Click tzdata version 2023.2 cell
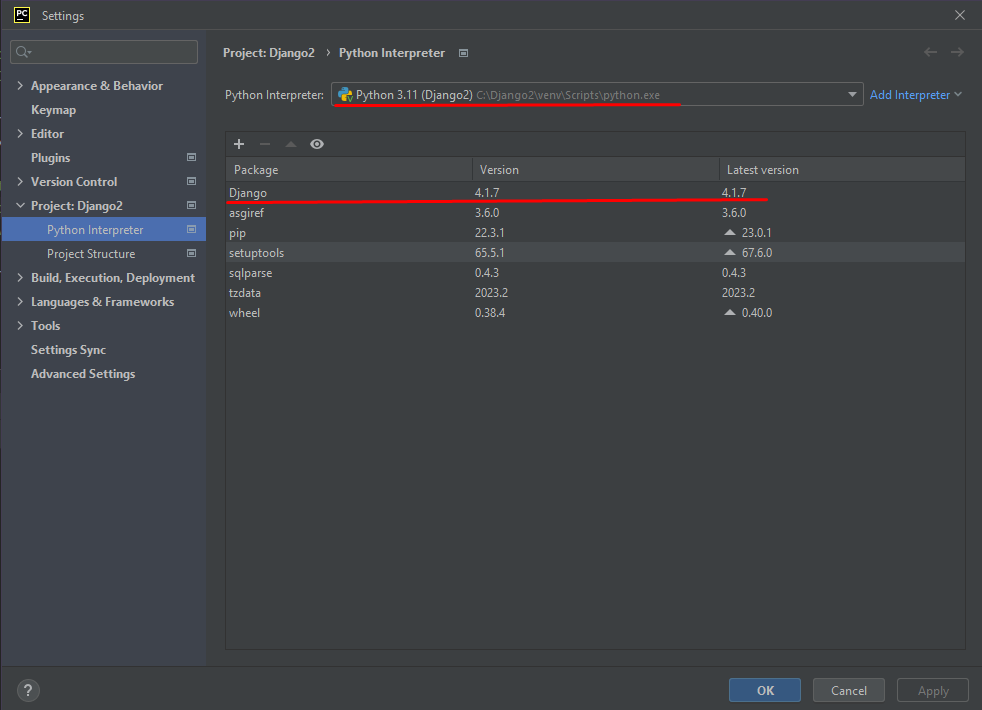This screenshot has width=982, height=710. pos(492,293)
